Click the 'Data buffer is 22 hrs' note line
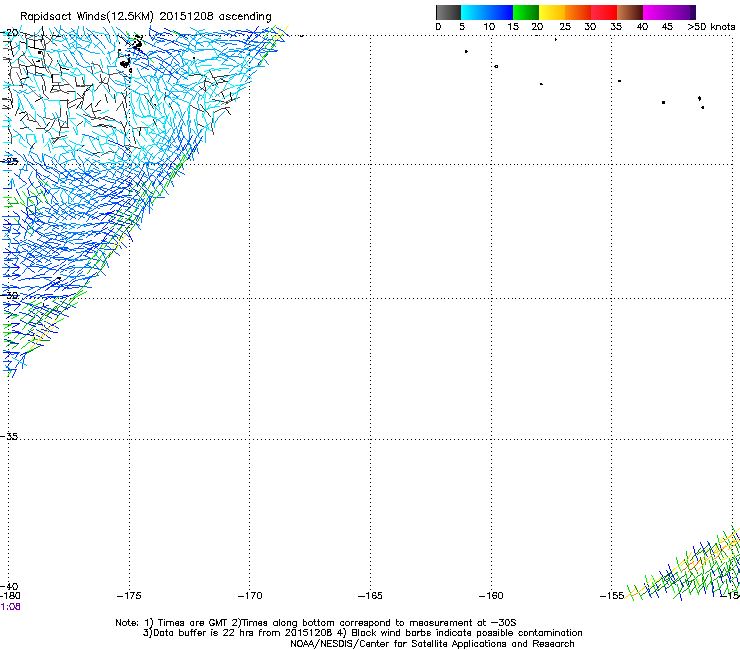Screen dimensions: 740x650 362,633
